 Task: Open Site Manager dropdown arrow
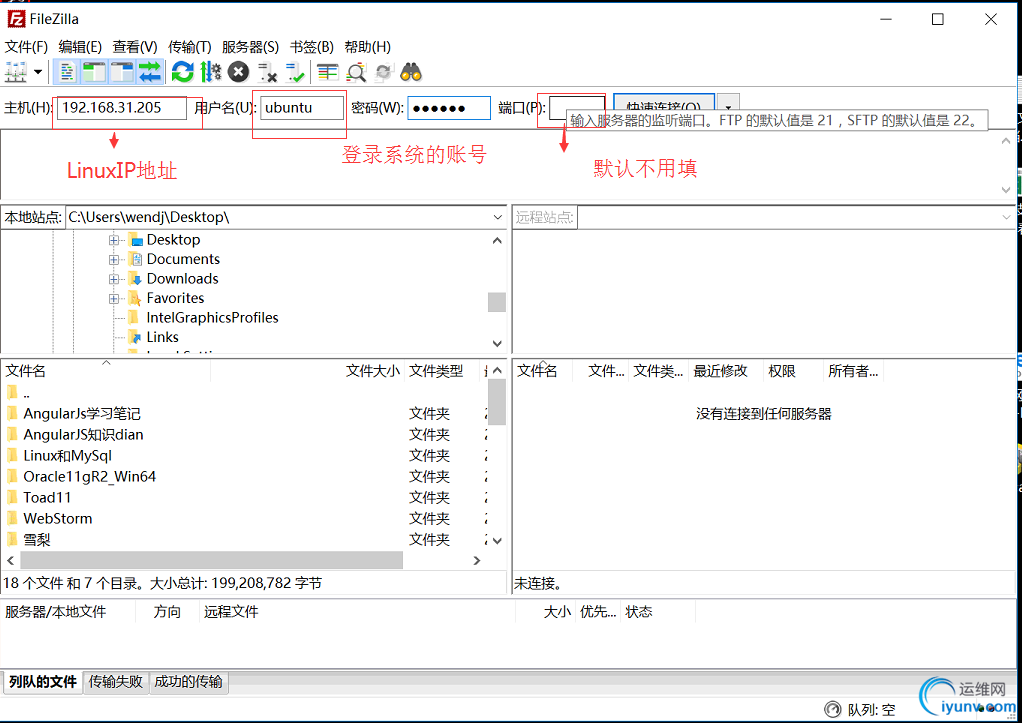[38, 72]
